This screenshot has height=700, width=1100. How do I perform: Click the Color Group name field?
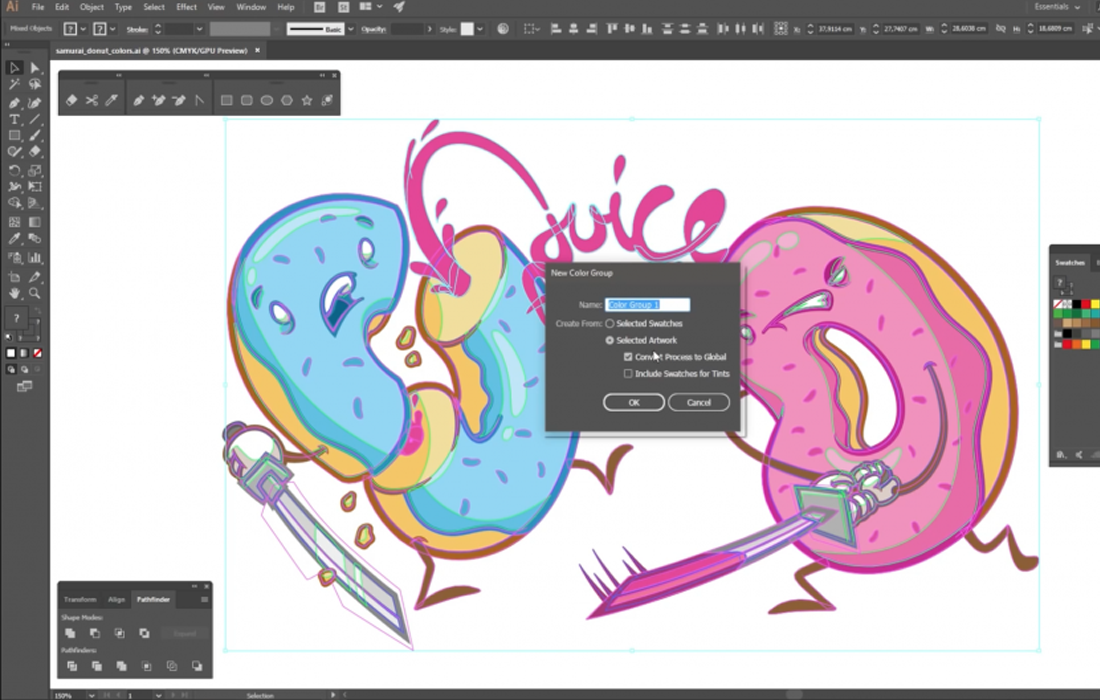pos(647,305)
